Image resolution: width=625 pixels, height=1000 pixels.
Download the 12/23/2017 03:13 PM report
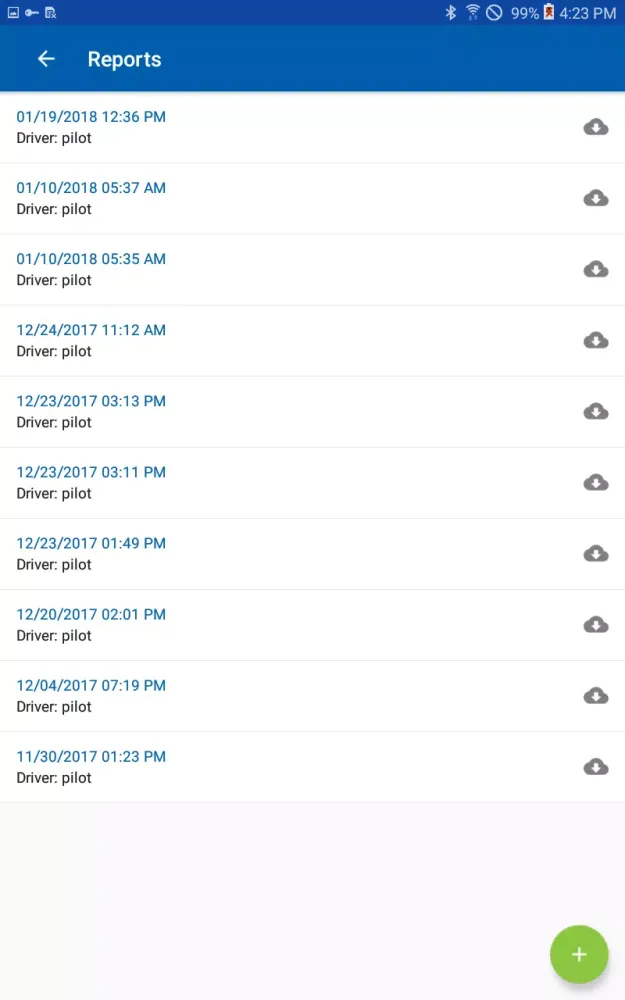(596, 411)
